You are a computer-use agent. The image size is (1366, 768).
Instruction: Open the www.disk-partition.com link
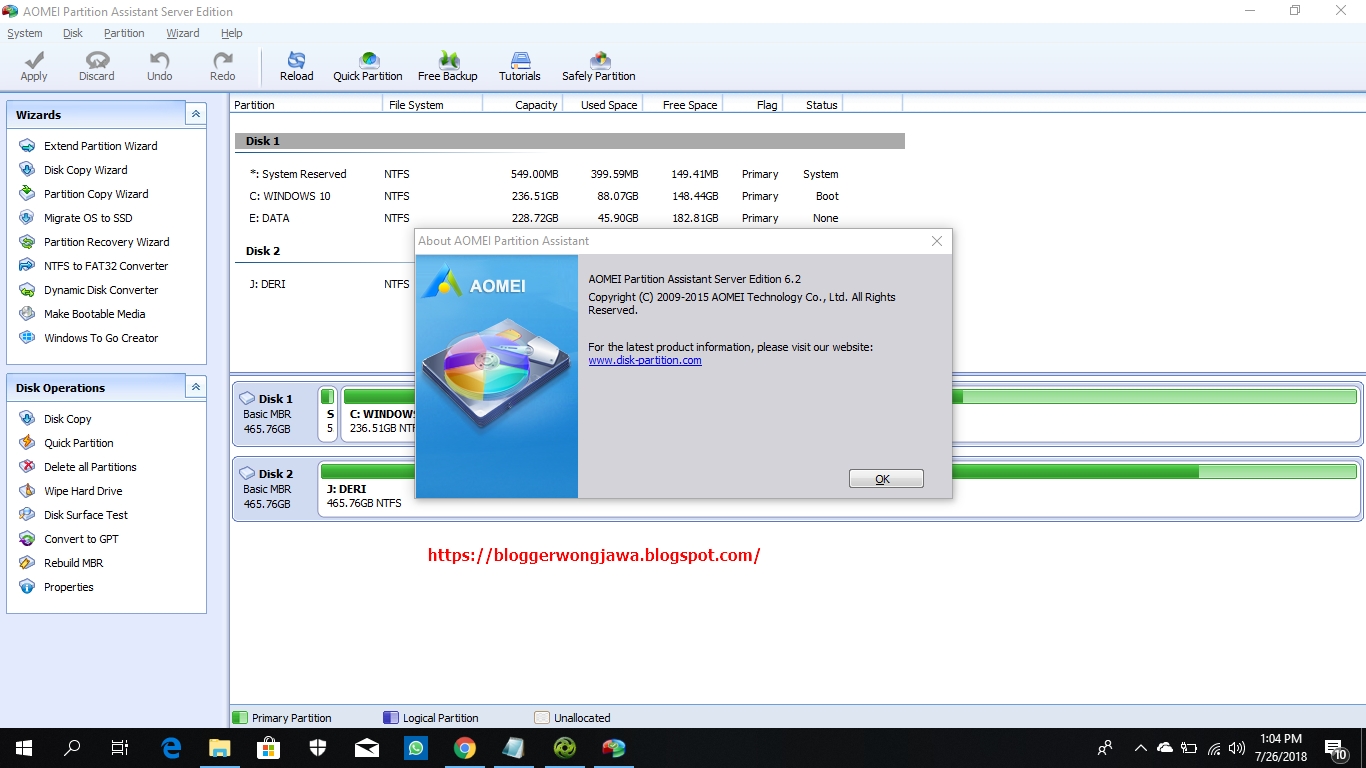[x=645, y=360]
